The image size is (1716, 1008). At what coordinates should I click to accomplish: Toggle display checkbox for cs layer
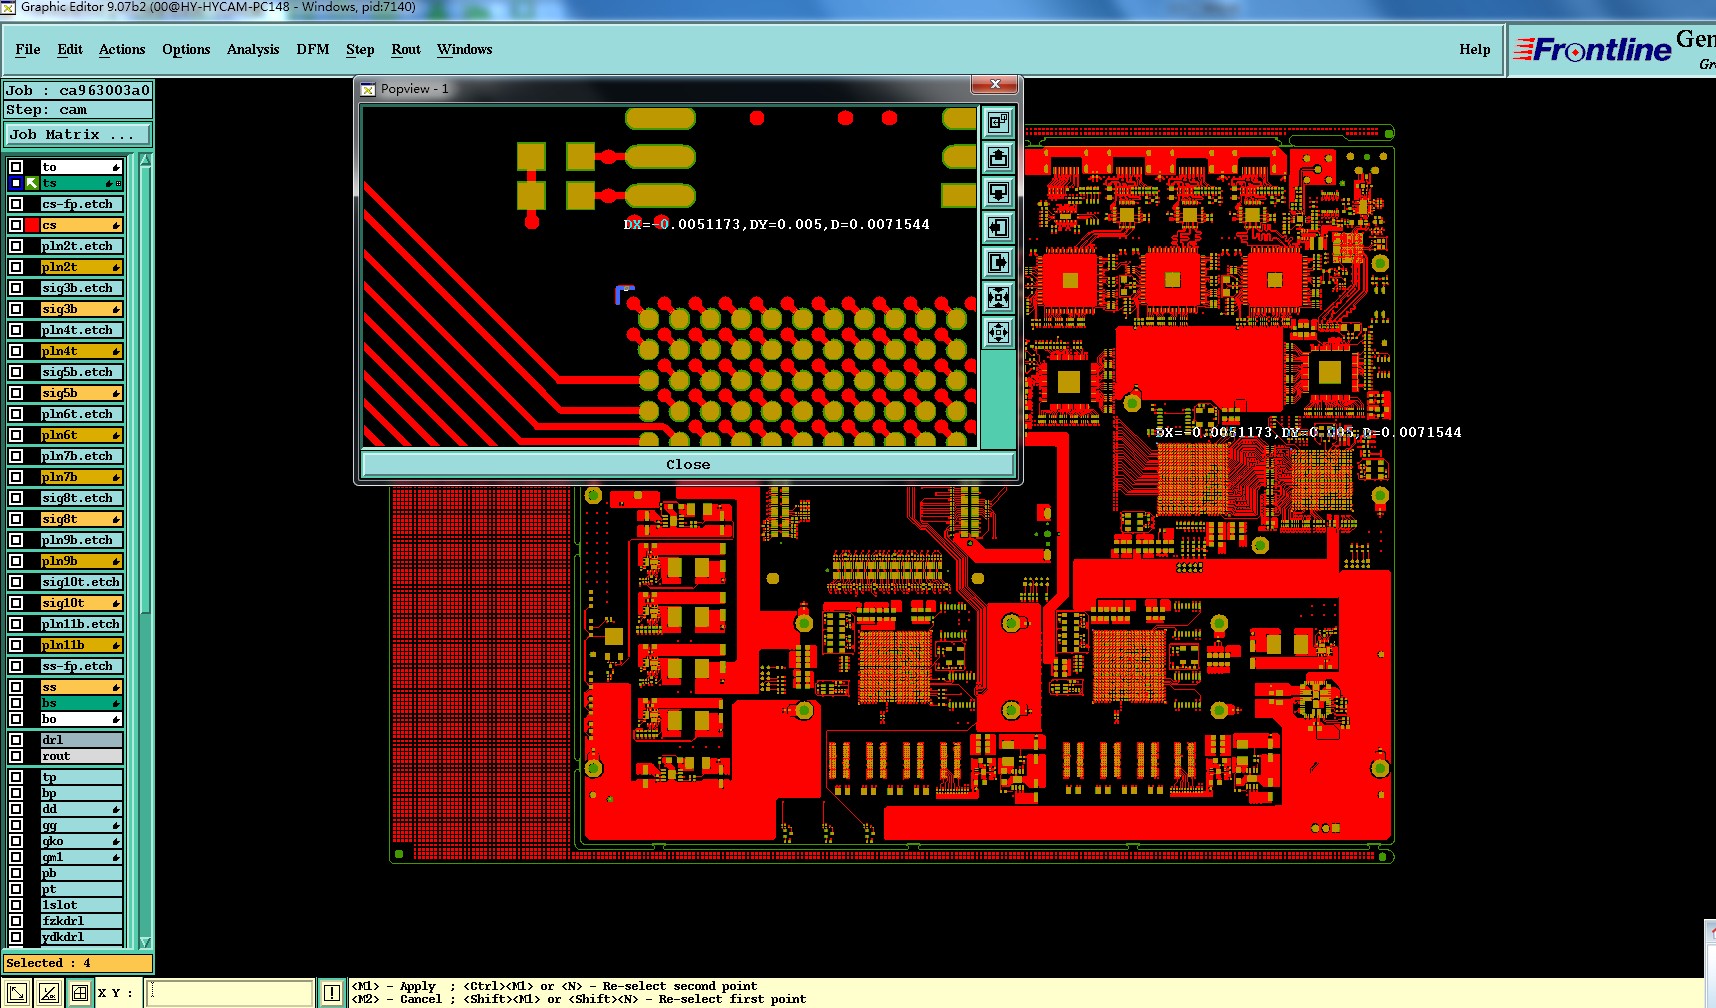point(16,225)
